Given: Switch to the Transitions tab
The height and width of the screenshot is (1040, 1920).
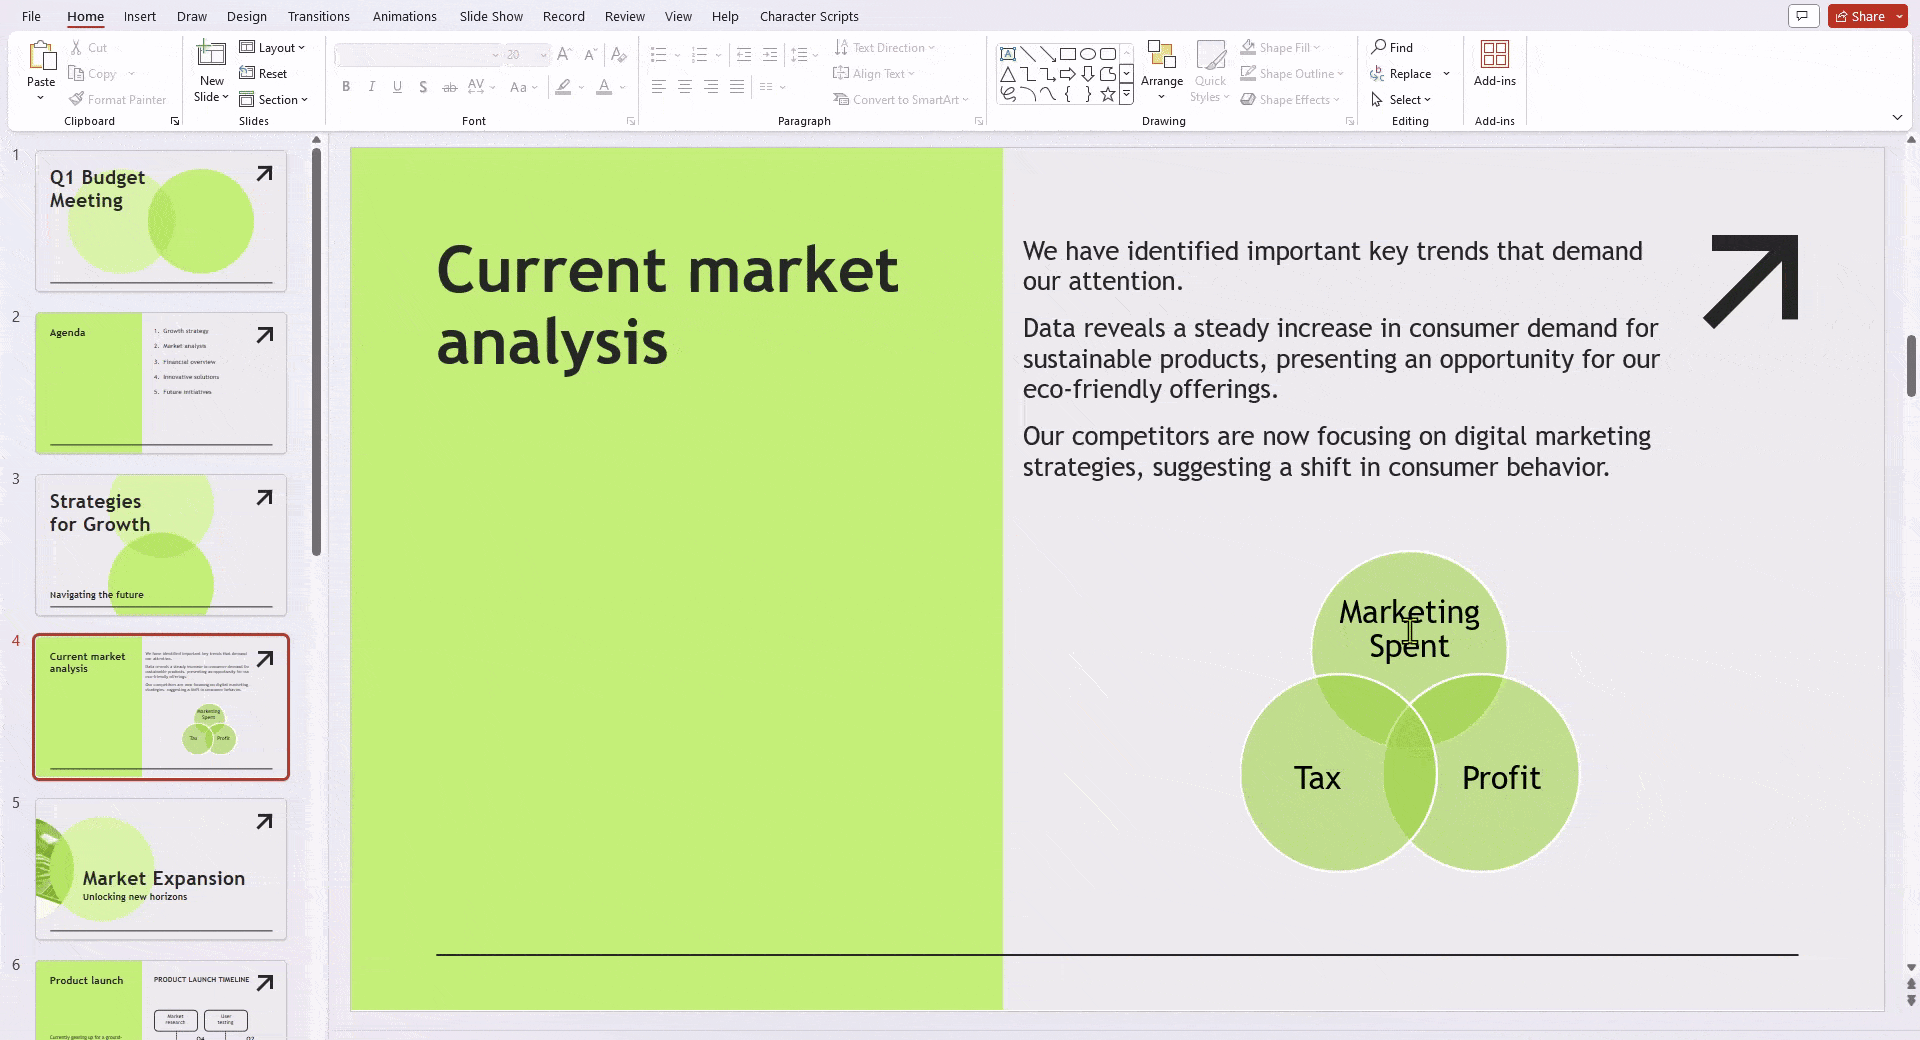Looking at the screenshot, I should [318, 16].
